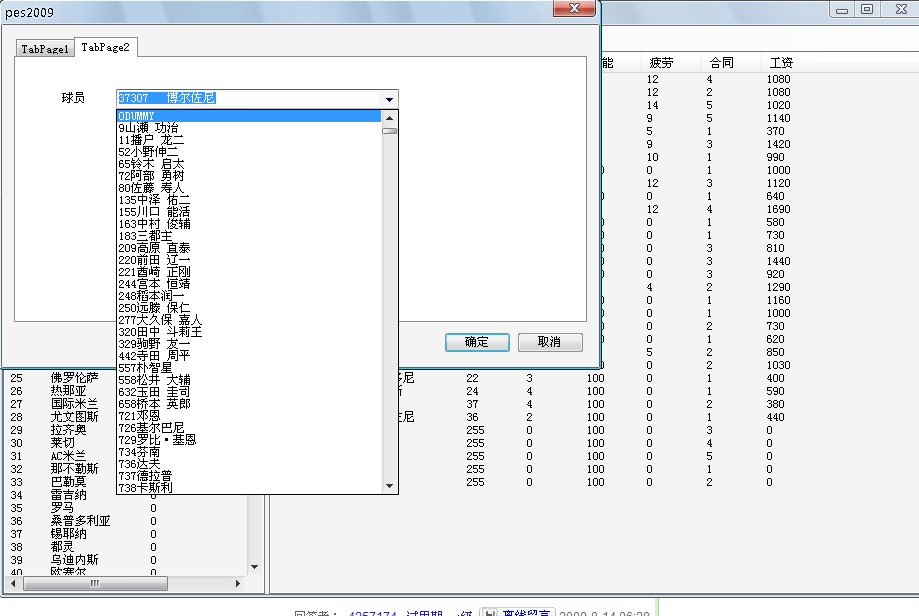
Task: Switch to the TabPage1 tab
Action: [x=45, y=48]
